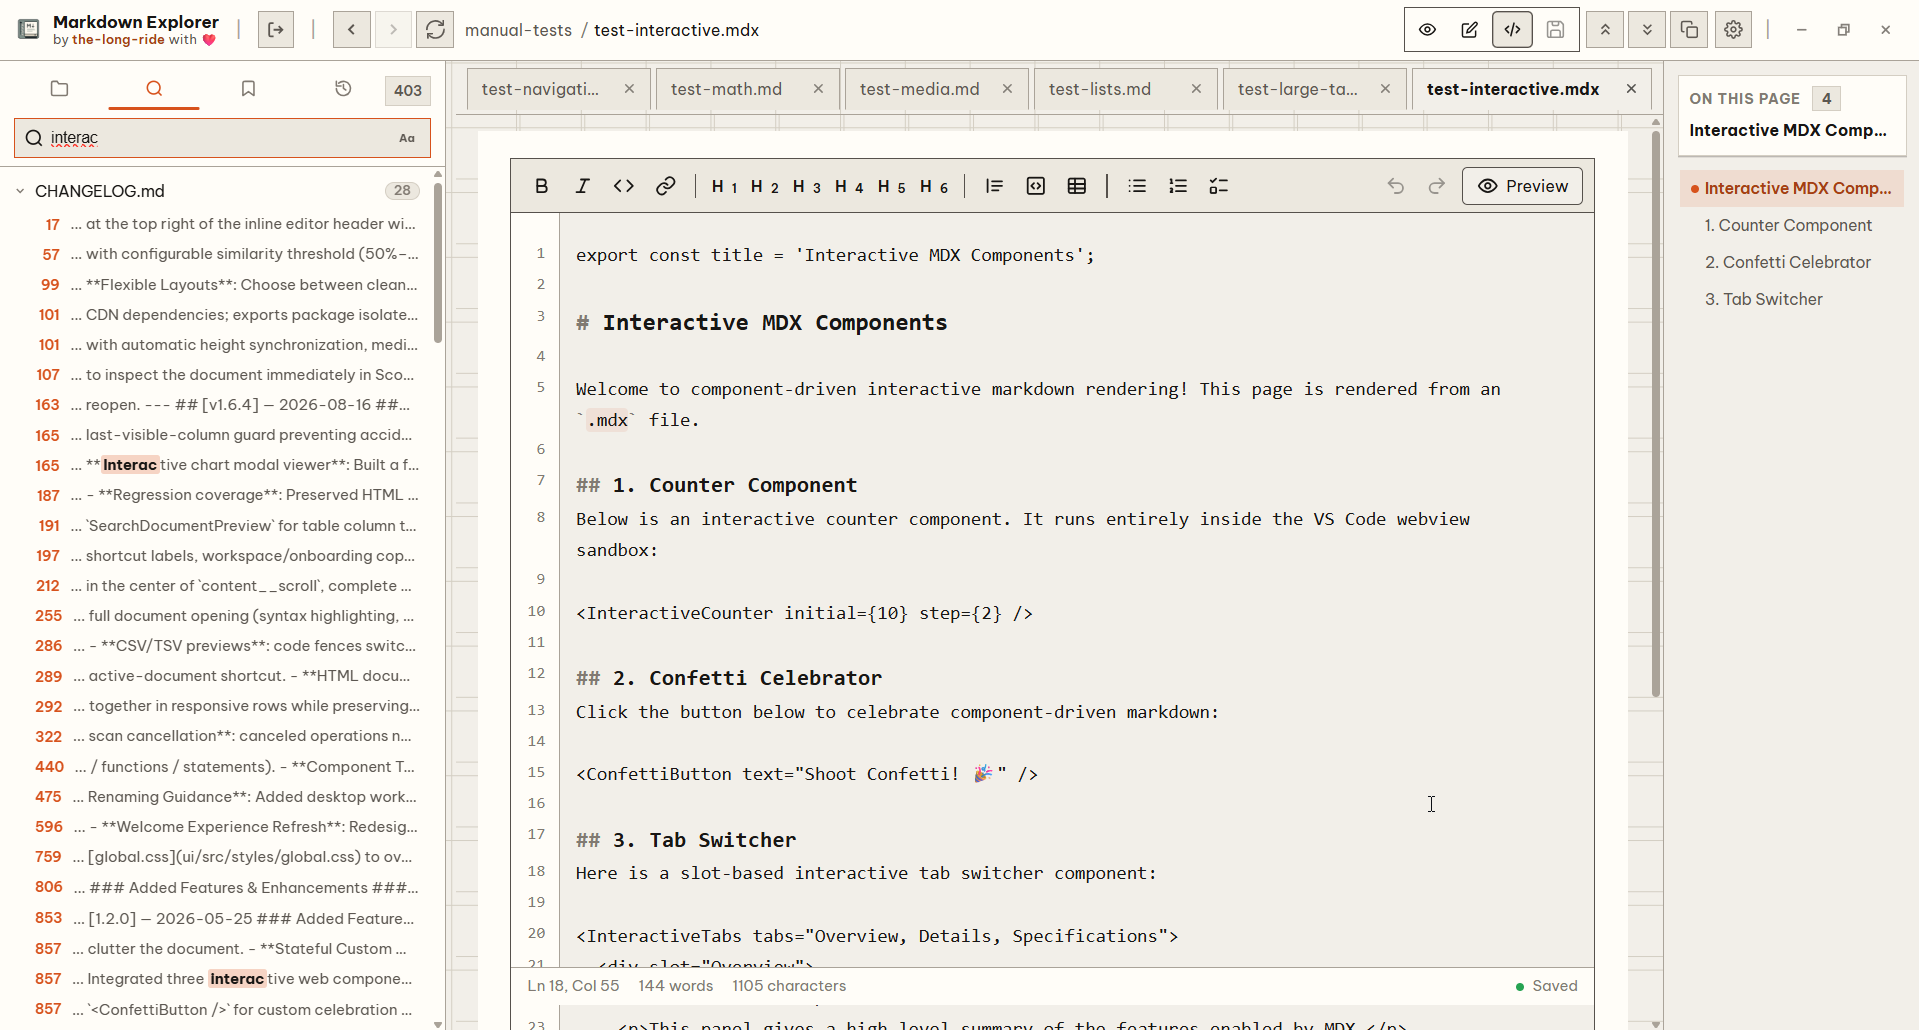
Task: Insert a code block
Action: point(1036,186)
